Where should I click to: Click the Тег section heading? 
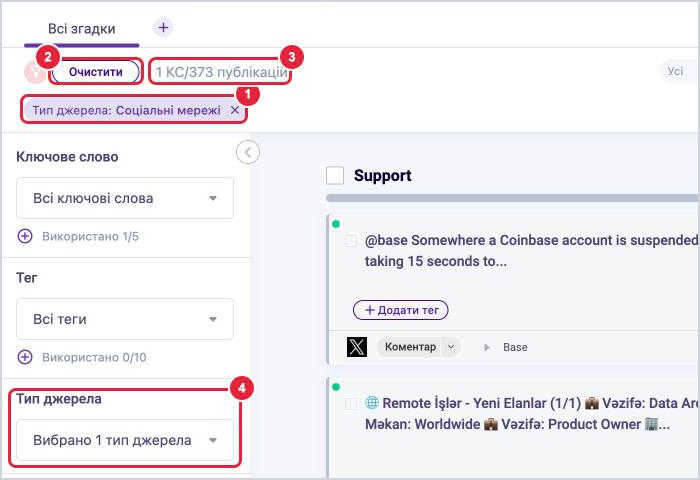tap(27, 278)
